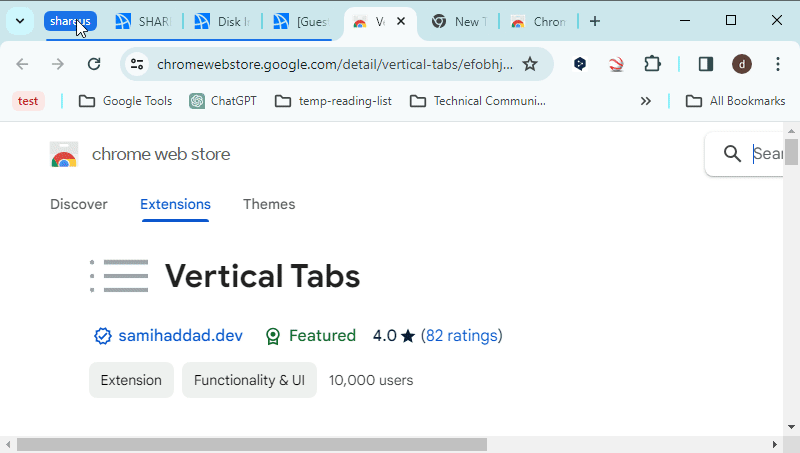Open the 'test' bookmark group
This screenshot has width=800, height=453.
pyautogui.click(x=28, y=101)
